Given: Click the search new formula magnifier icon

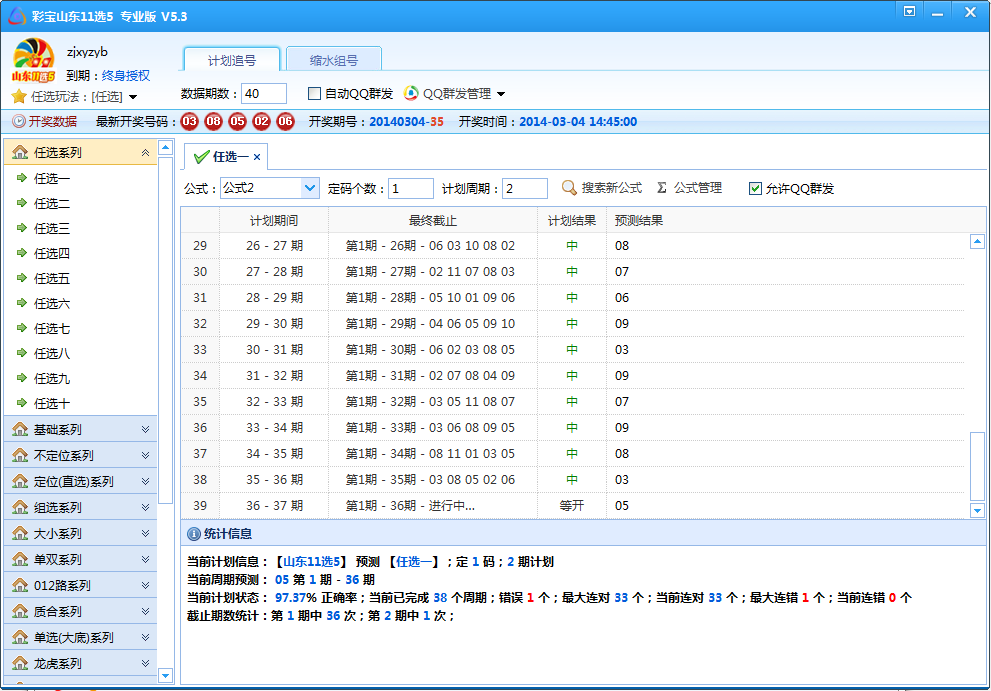Looking at the screenshot, I should point(569,188).
